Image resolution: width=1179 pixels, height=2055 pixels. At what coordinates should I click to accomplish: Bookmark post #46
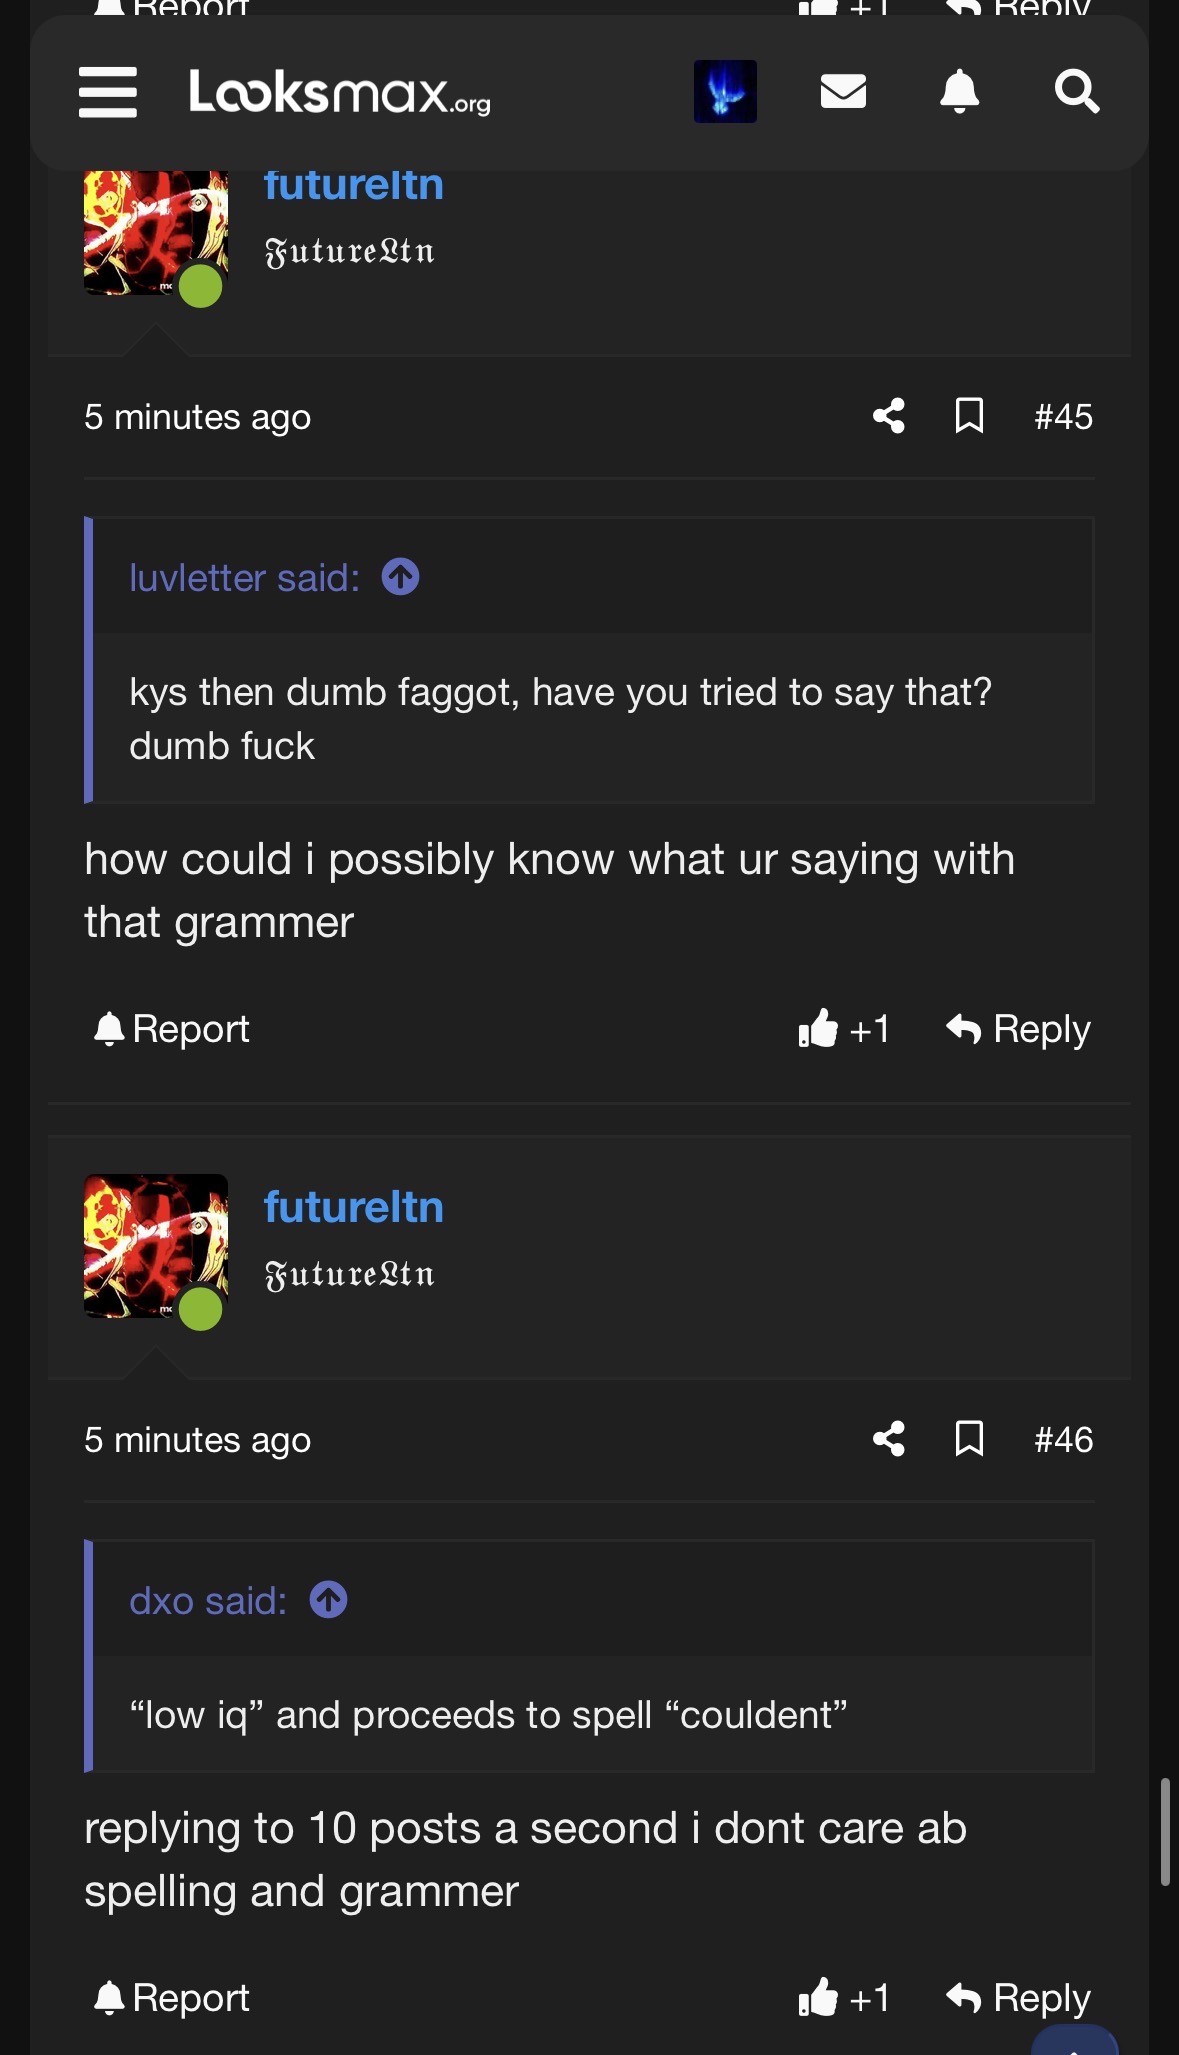(x=969, y=1439)
